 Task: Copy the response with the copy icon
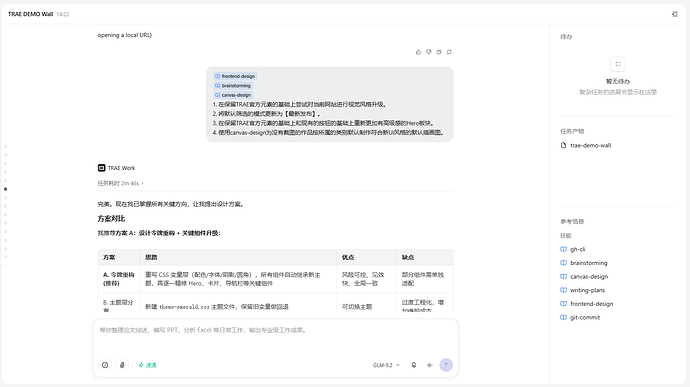click(x=439, y=52)
